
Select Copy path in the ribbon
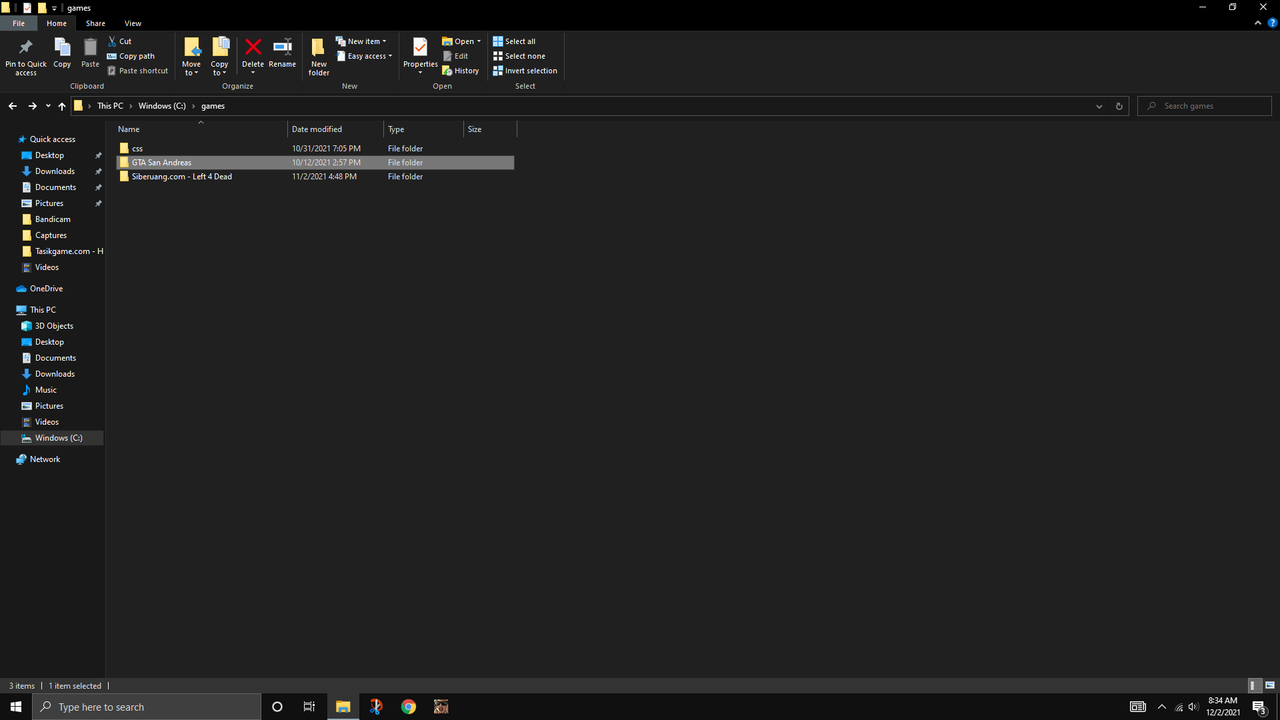tap(131, 56)
